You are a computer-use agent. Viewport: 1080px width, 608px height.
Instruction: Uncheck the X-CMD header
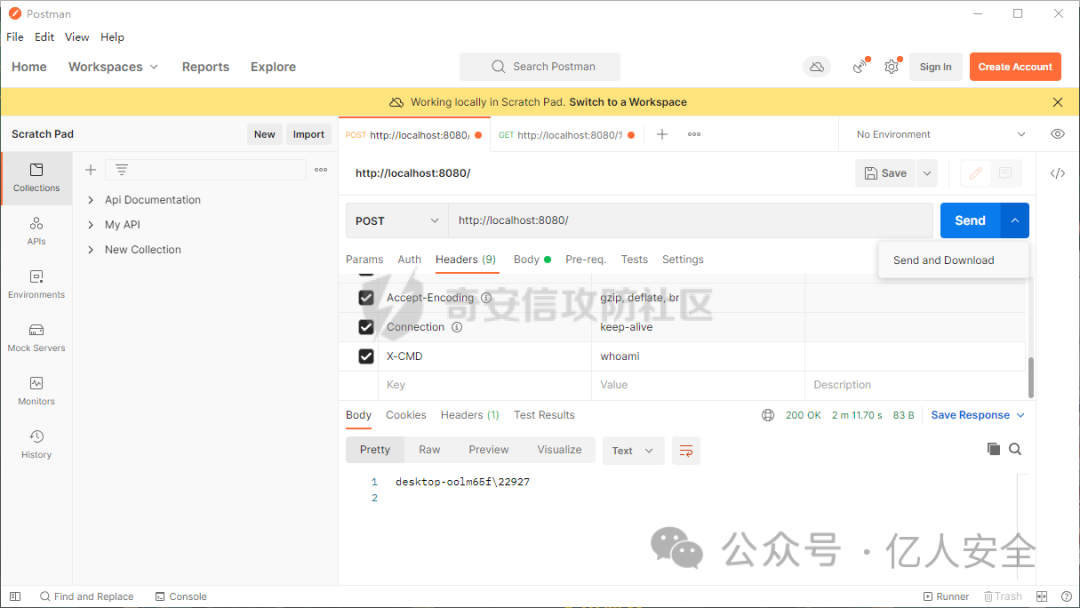[366, 356]
